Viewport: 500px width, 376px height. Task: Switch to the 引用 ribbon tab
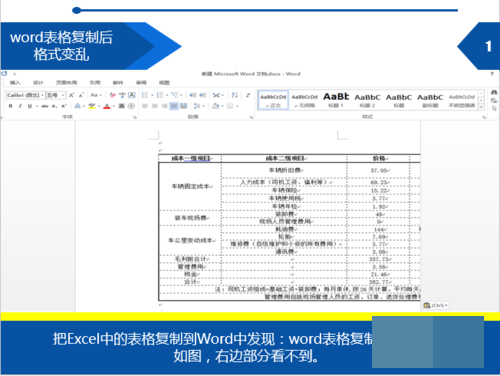pos(95,83)
